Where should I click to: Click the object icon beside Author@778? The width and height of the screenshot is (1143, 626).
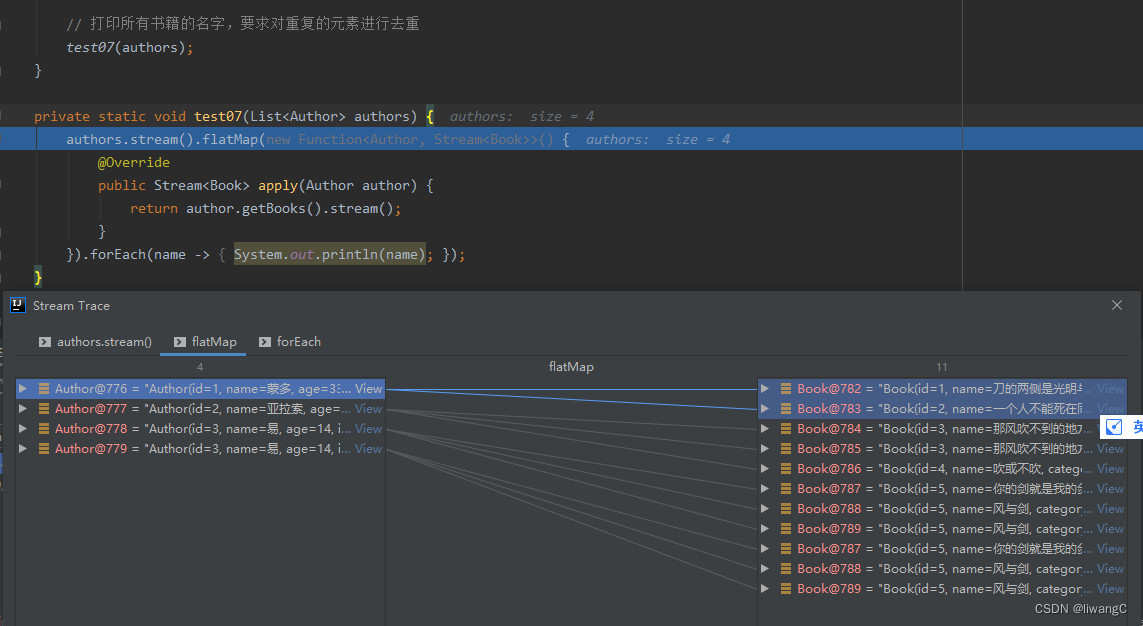(44, 429)
